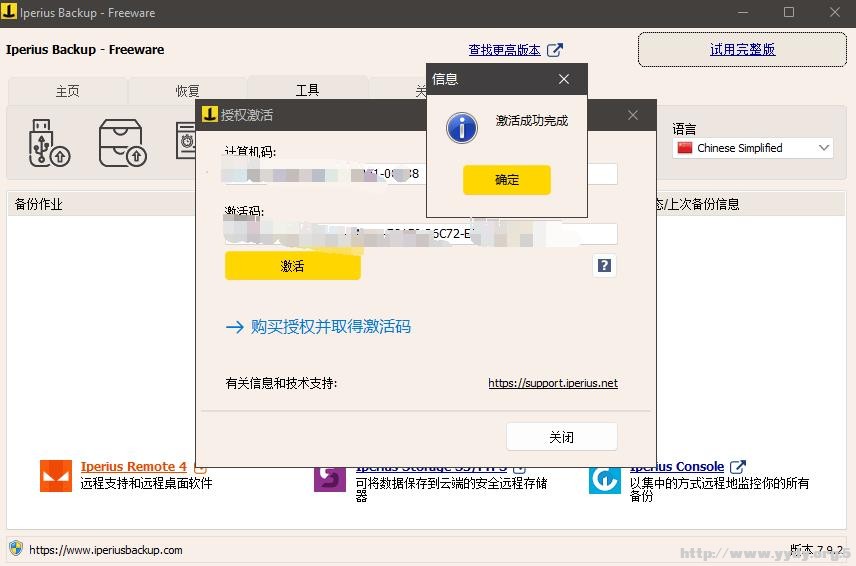
Task: Switch to the 恢复 tab
Action: [187, 91]
